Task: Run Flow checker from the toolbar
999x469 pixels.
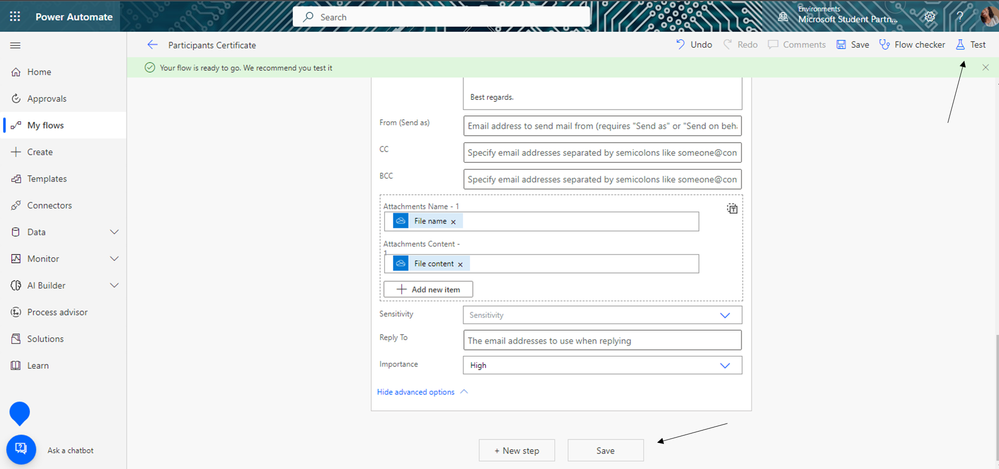Action: pyautogui.click(x=911, y=45)
